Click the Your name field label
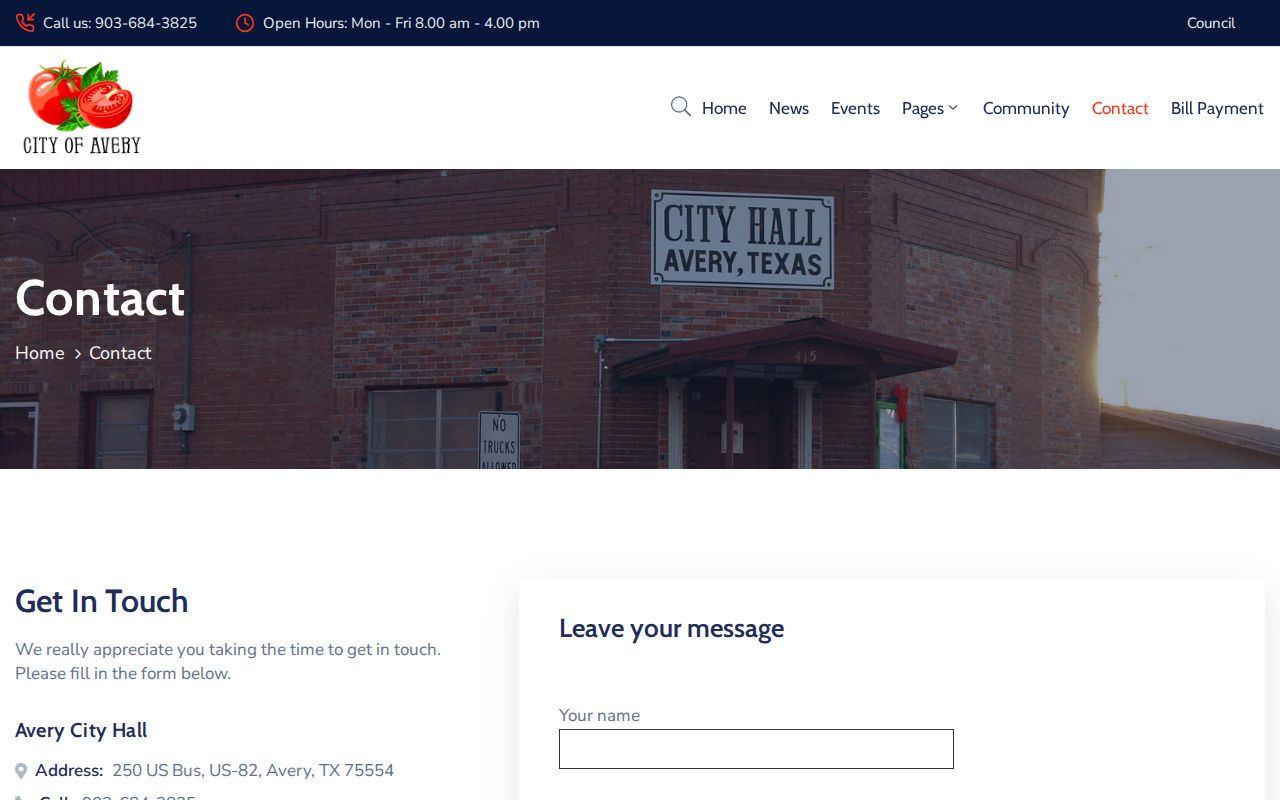 [599, 715]
